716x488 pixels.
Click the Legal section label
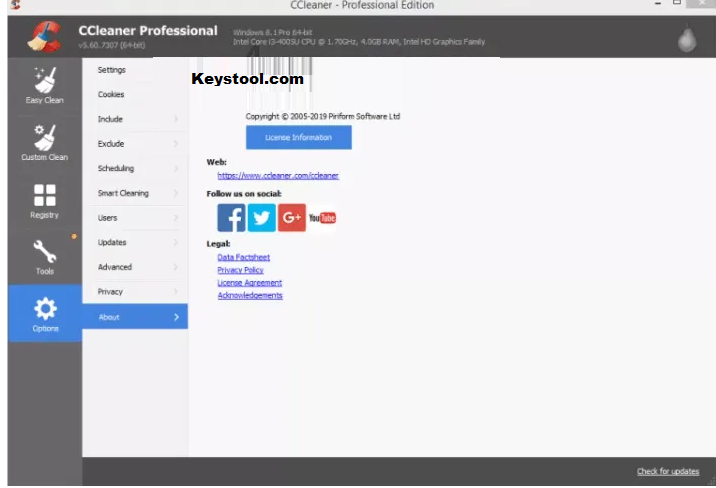(218, 244)
